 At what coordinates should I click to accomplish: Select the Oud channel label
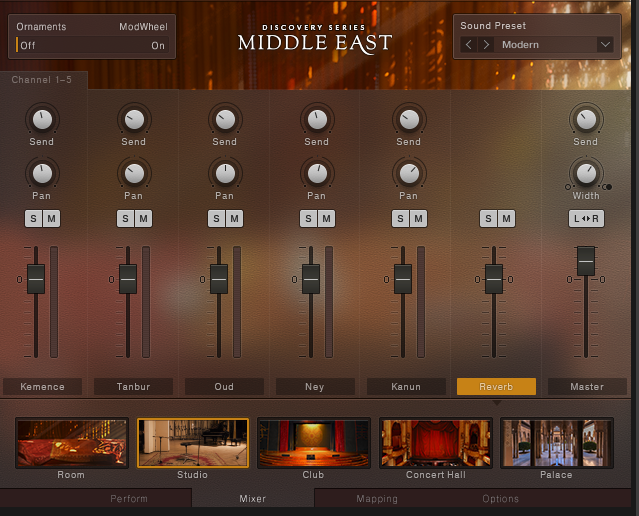point(224,386)
